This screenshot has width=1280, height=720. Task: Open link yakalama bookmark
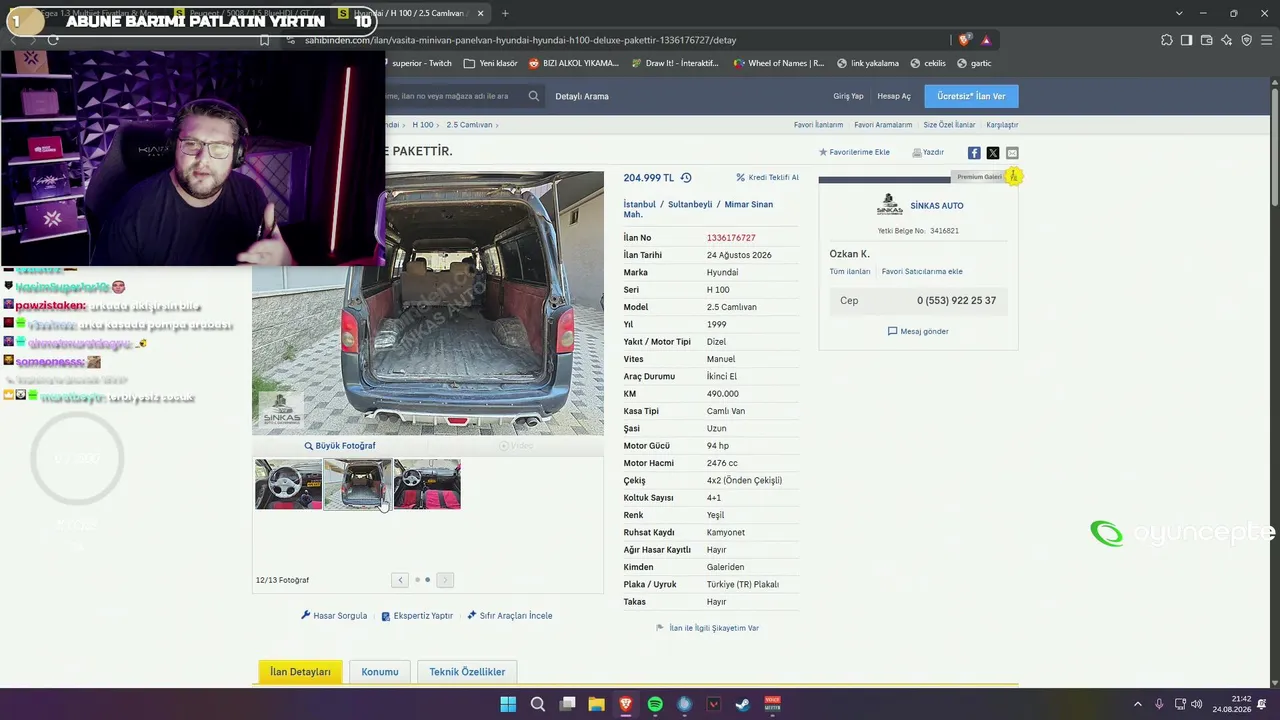tap(868, 63)
